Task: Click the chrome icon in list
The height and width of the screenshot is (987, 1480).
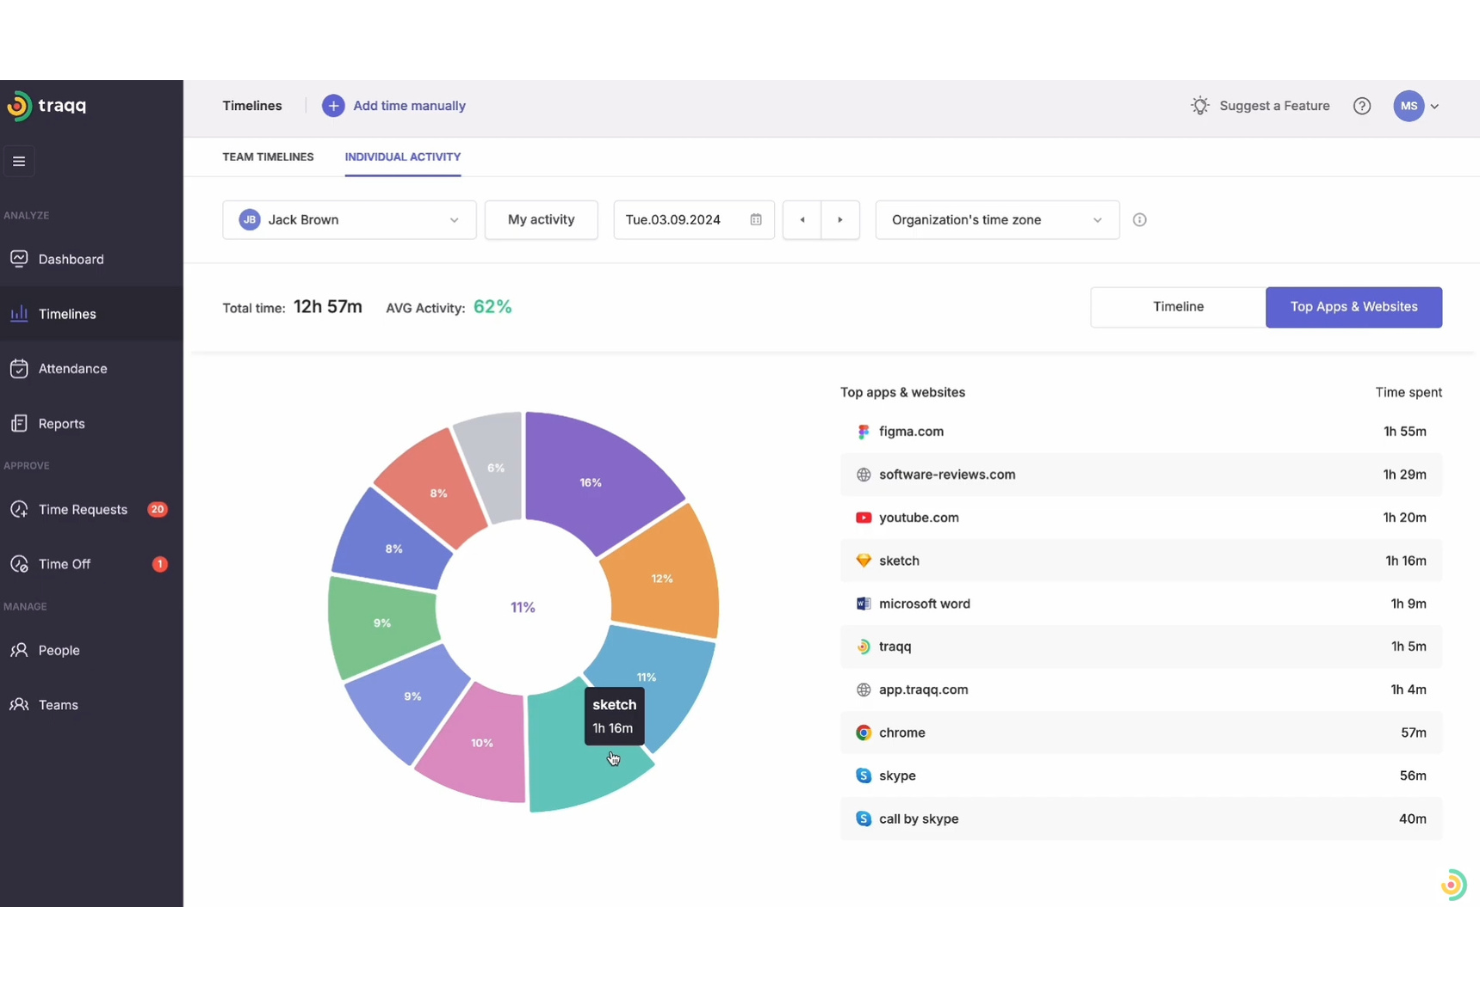Action: [863, 733]
